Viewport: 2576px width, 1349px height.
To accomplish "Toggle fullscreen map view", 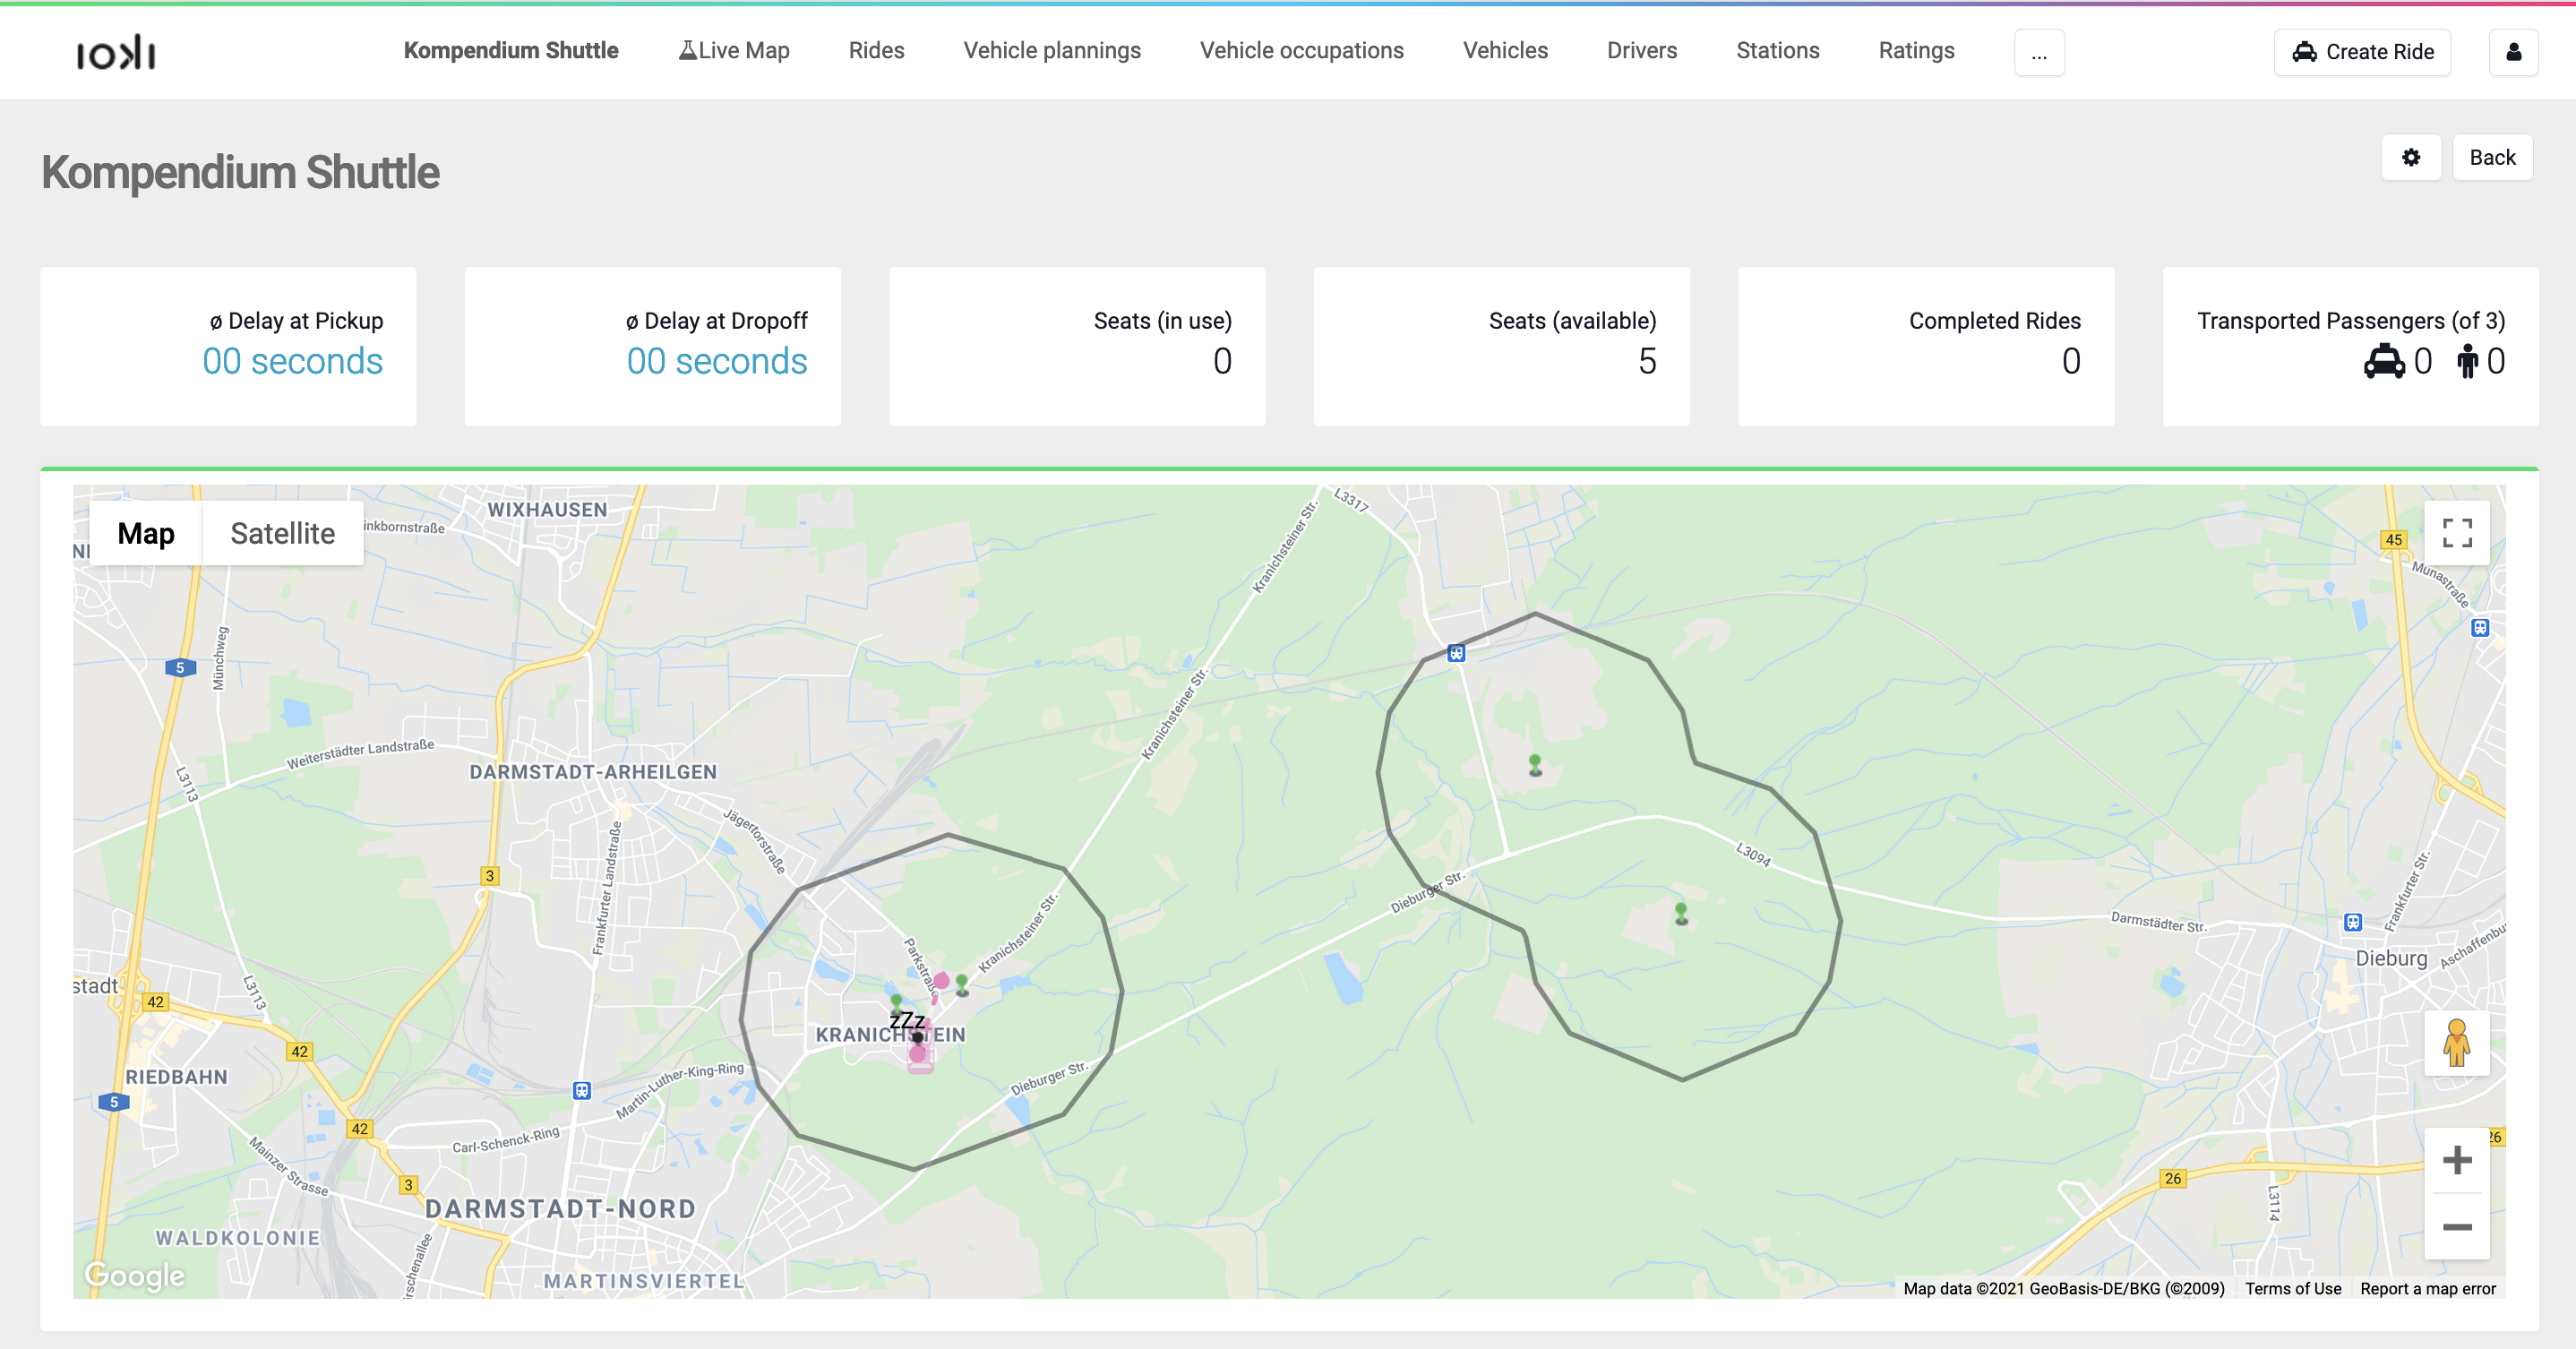I will 2457,533.
